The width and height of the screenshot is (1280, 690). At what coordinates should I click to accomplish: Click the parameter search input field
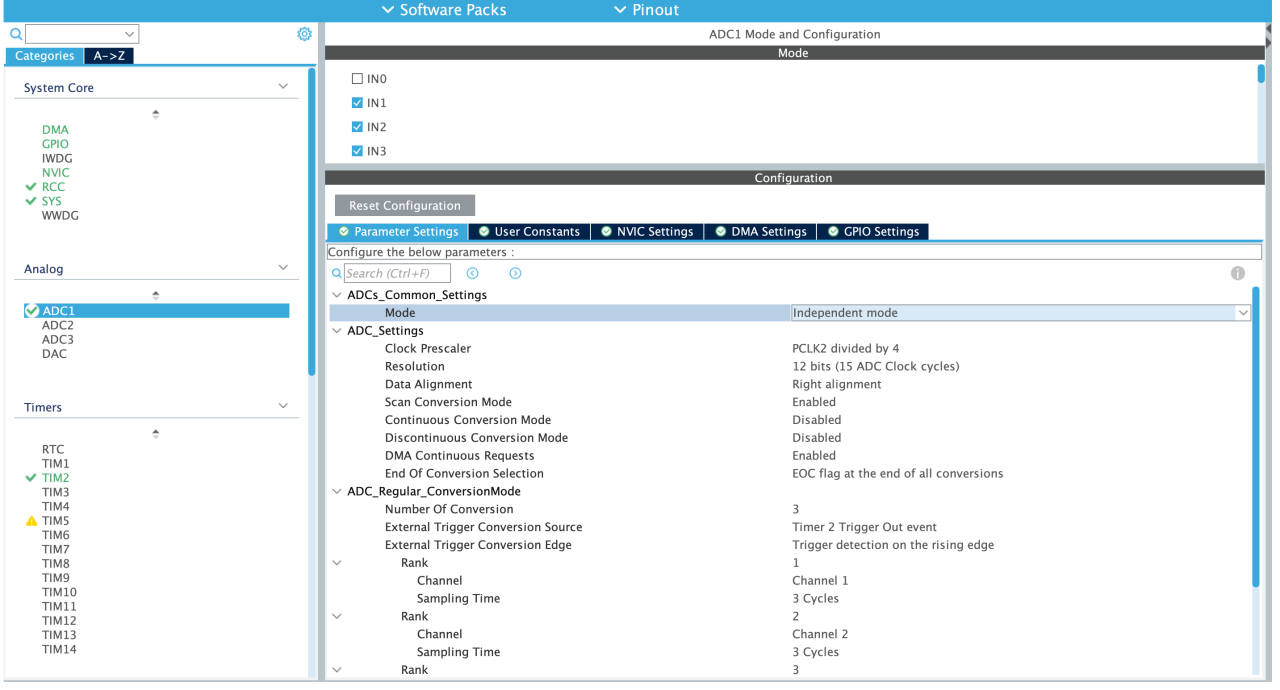397,273
